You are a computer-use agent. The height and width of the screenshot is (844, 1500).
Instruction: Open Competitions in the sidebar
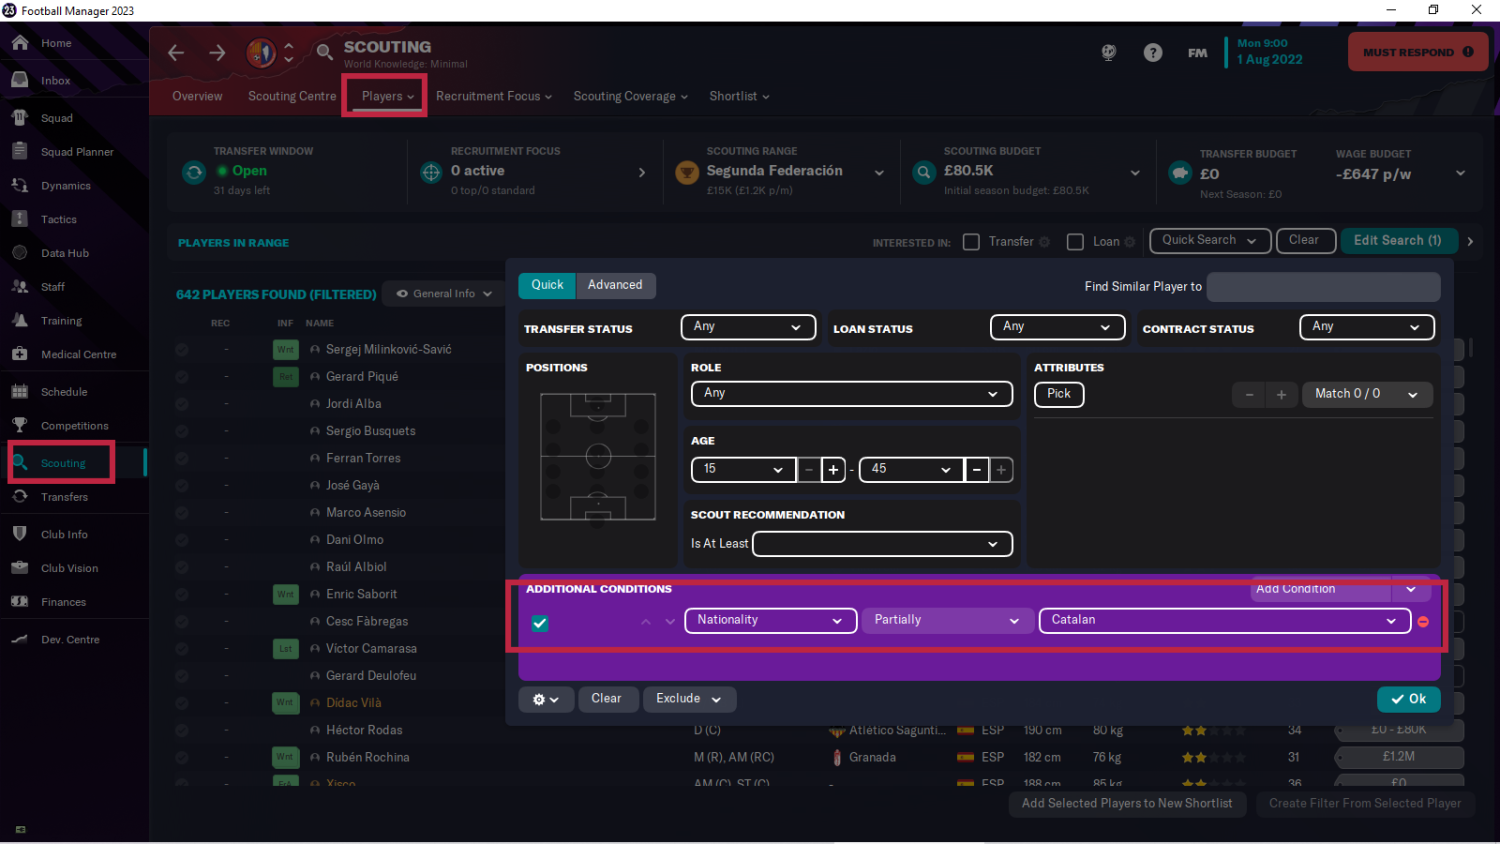coord(75,426)
